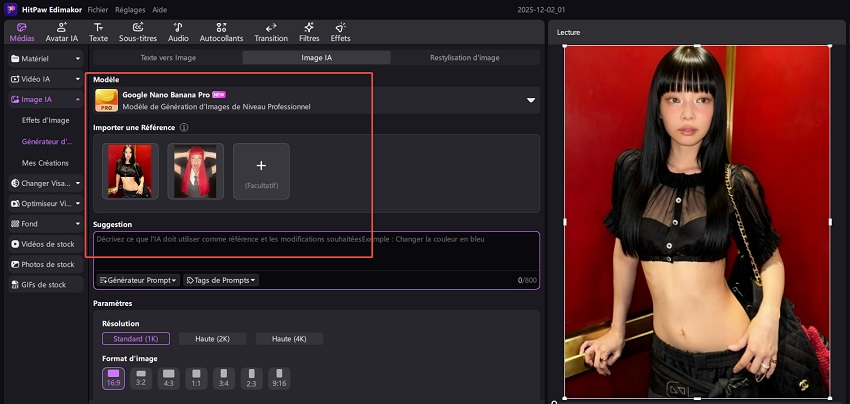Open the Médias panel icon
850x404 pixels.
coord(21,32)
